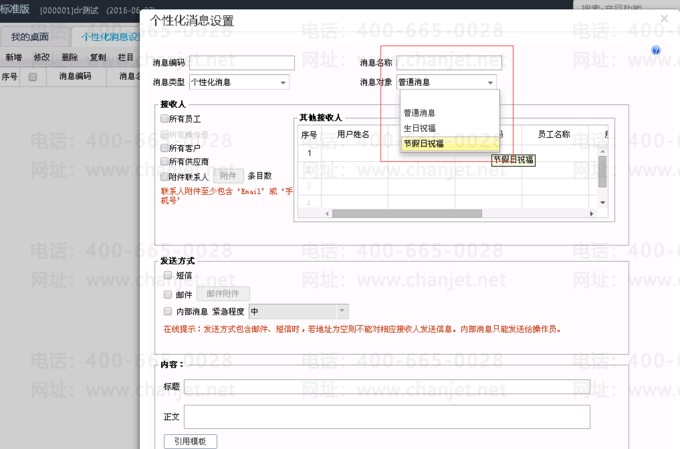Focus the 正文 text area
680x449 pixels.
pyautogui.click(x=387, y=417)
